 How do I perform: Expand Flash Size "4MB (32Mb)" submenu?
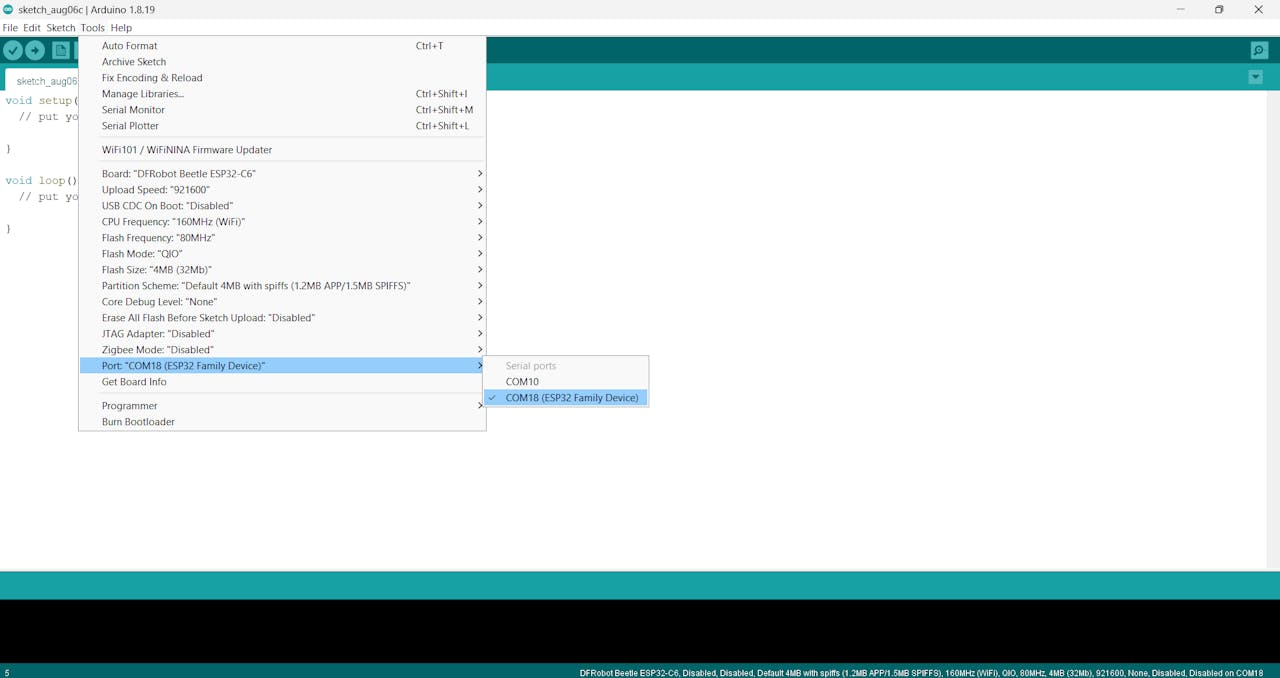pyautogui.click(x=282, y=270)
